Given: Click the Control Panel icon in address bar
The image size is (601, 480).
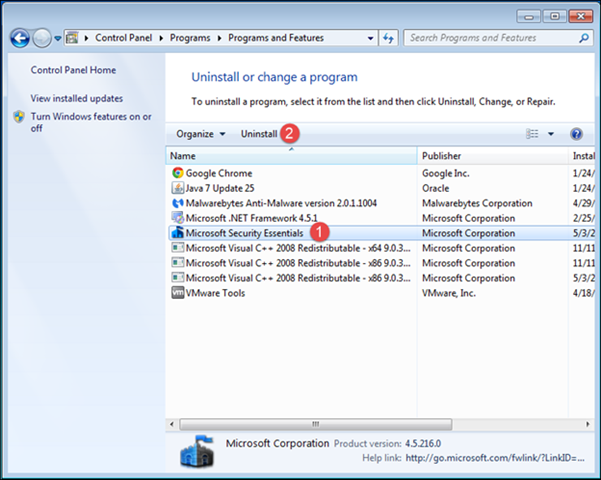Looking at the screenshot, I should click(72, 38).
